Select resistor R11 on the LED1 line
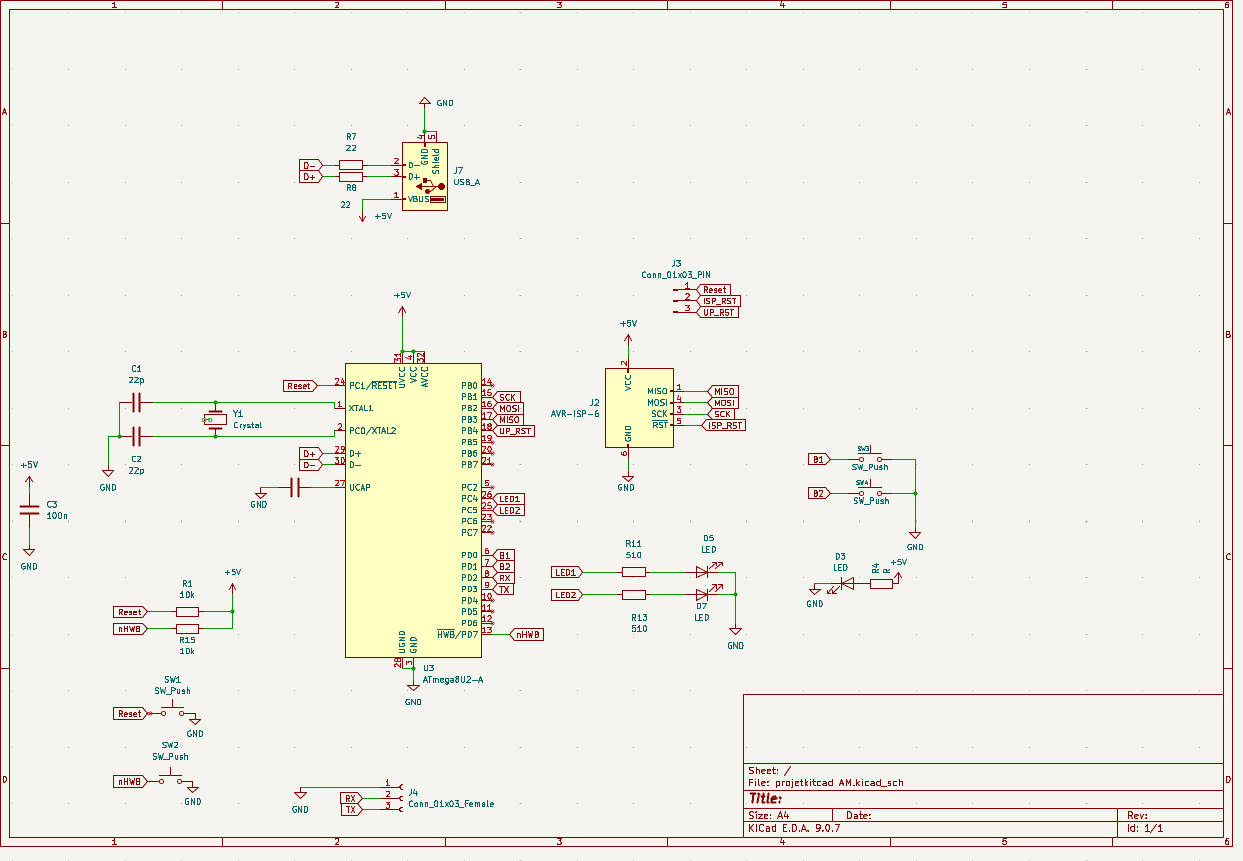Viewport: 1243px width, 861px height. [634, 572]
